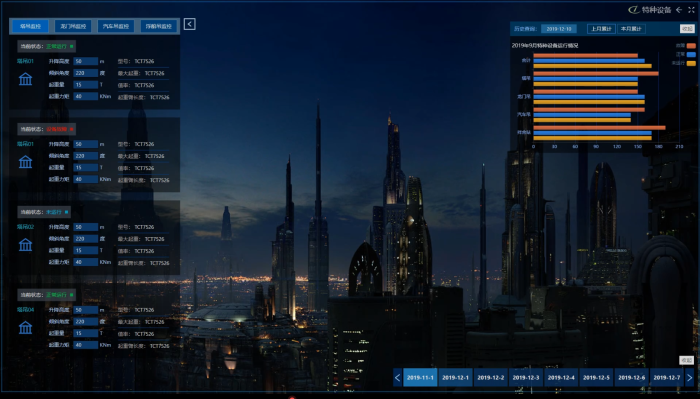The image size is (700, 399).
Task: Click the crane icon of 塔吊04 card
Action: pos(25,328)
